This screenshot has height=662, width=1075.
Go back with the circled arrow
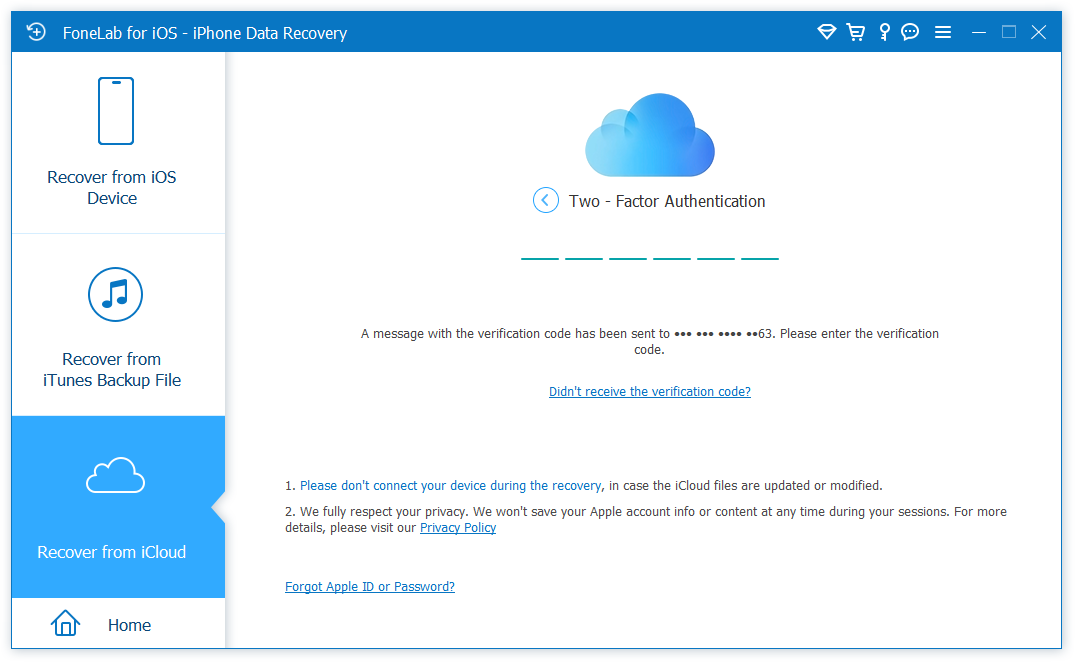(x=546, y=200)
